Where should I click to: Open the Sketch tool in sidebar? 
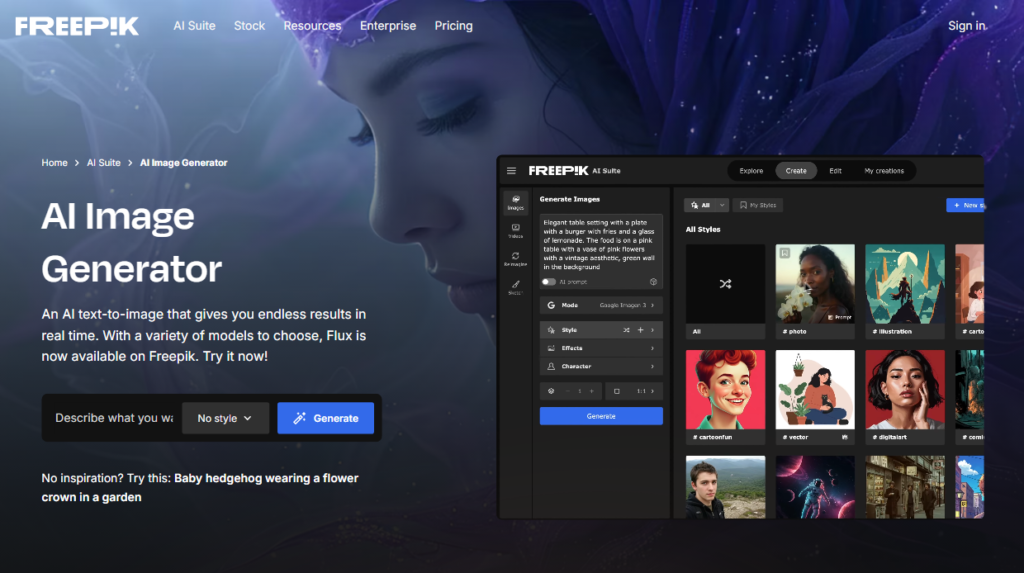[515, 288]
